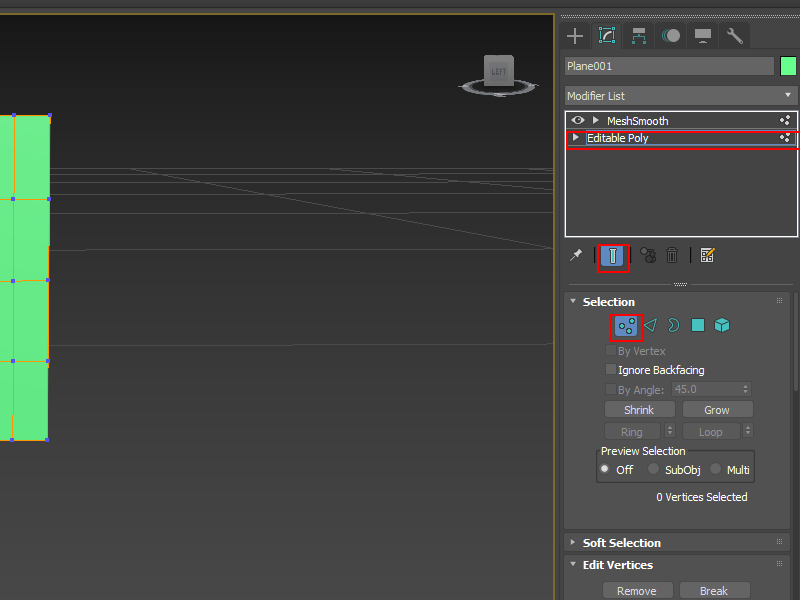Open the Hierarchy panel tab
The width and height of the screenshot is (800, 600).
point(639,36)
